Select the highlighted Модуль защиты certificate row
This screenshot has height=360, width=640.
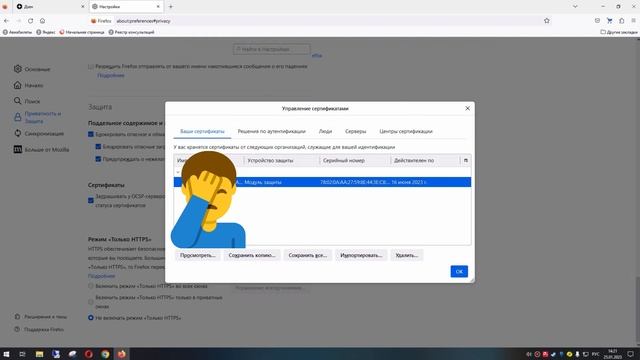tap(322, 182)
